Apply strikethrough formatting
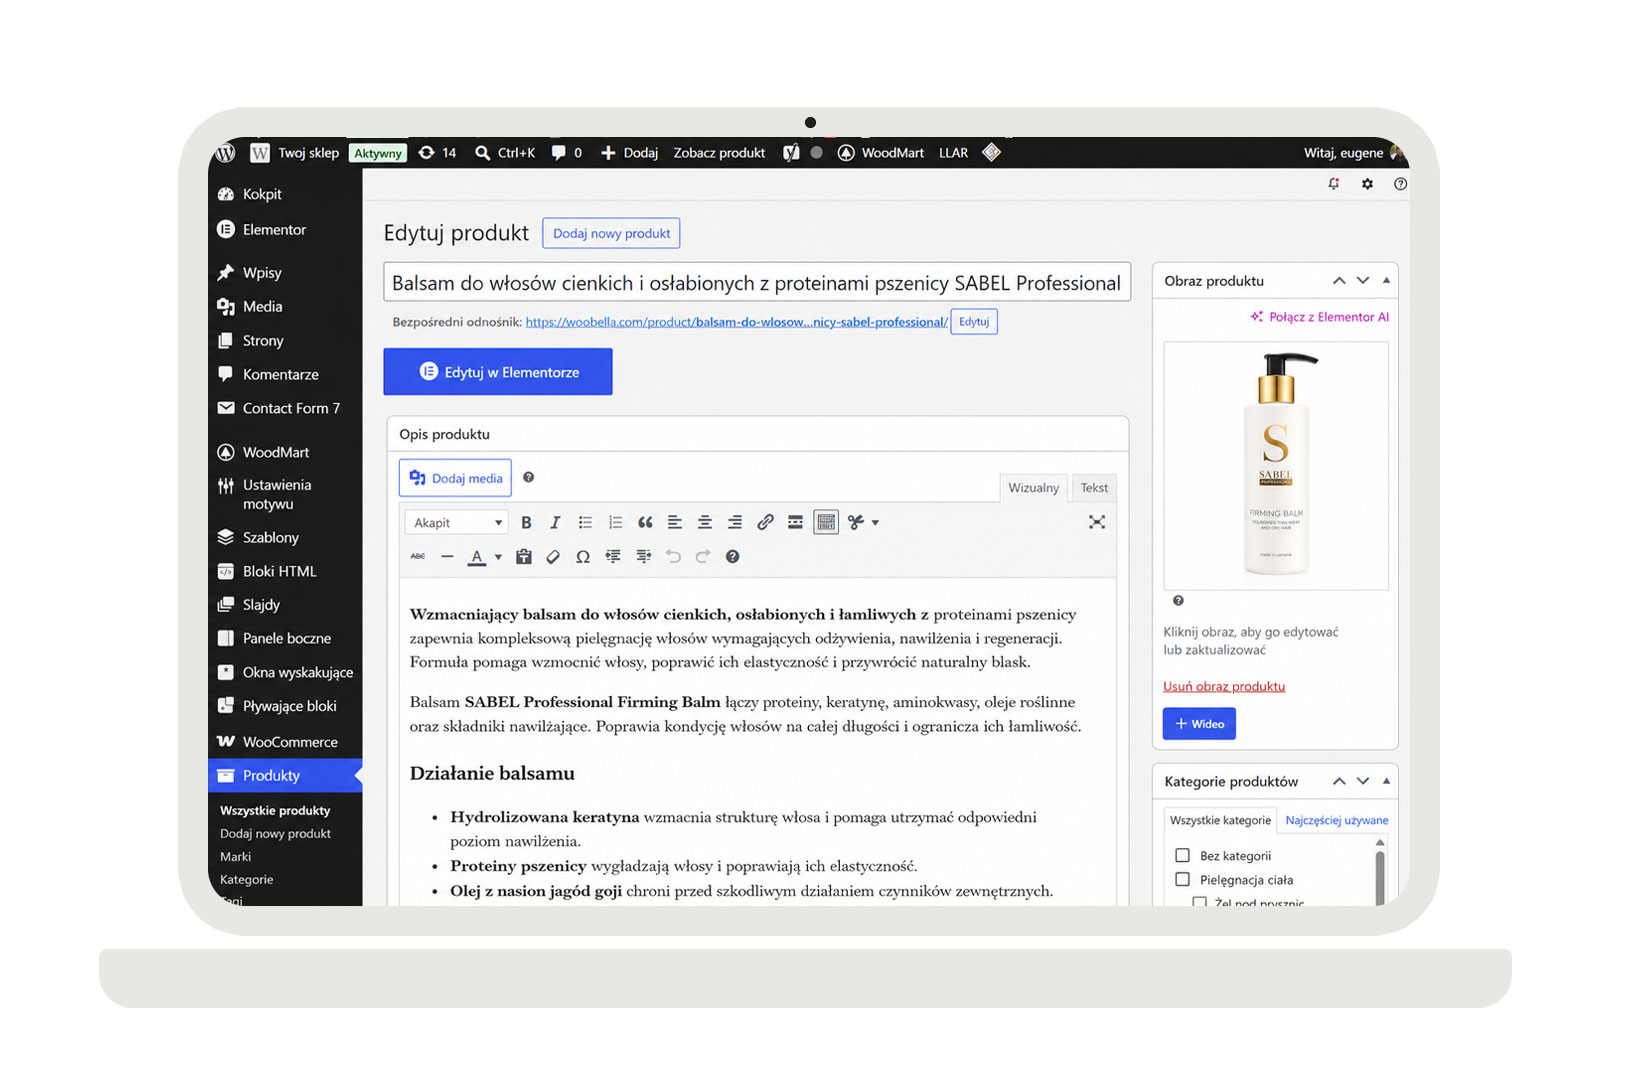 pyautogui.click(x=418, y=556)
